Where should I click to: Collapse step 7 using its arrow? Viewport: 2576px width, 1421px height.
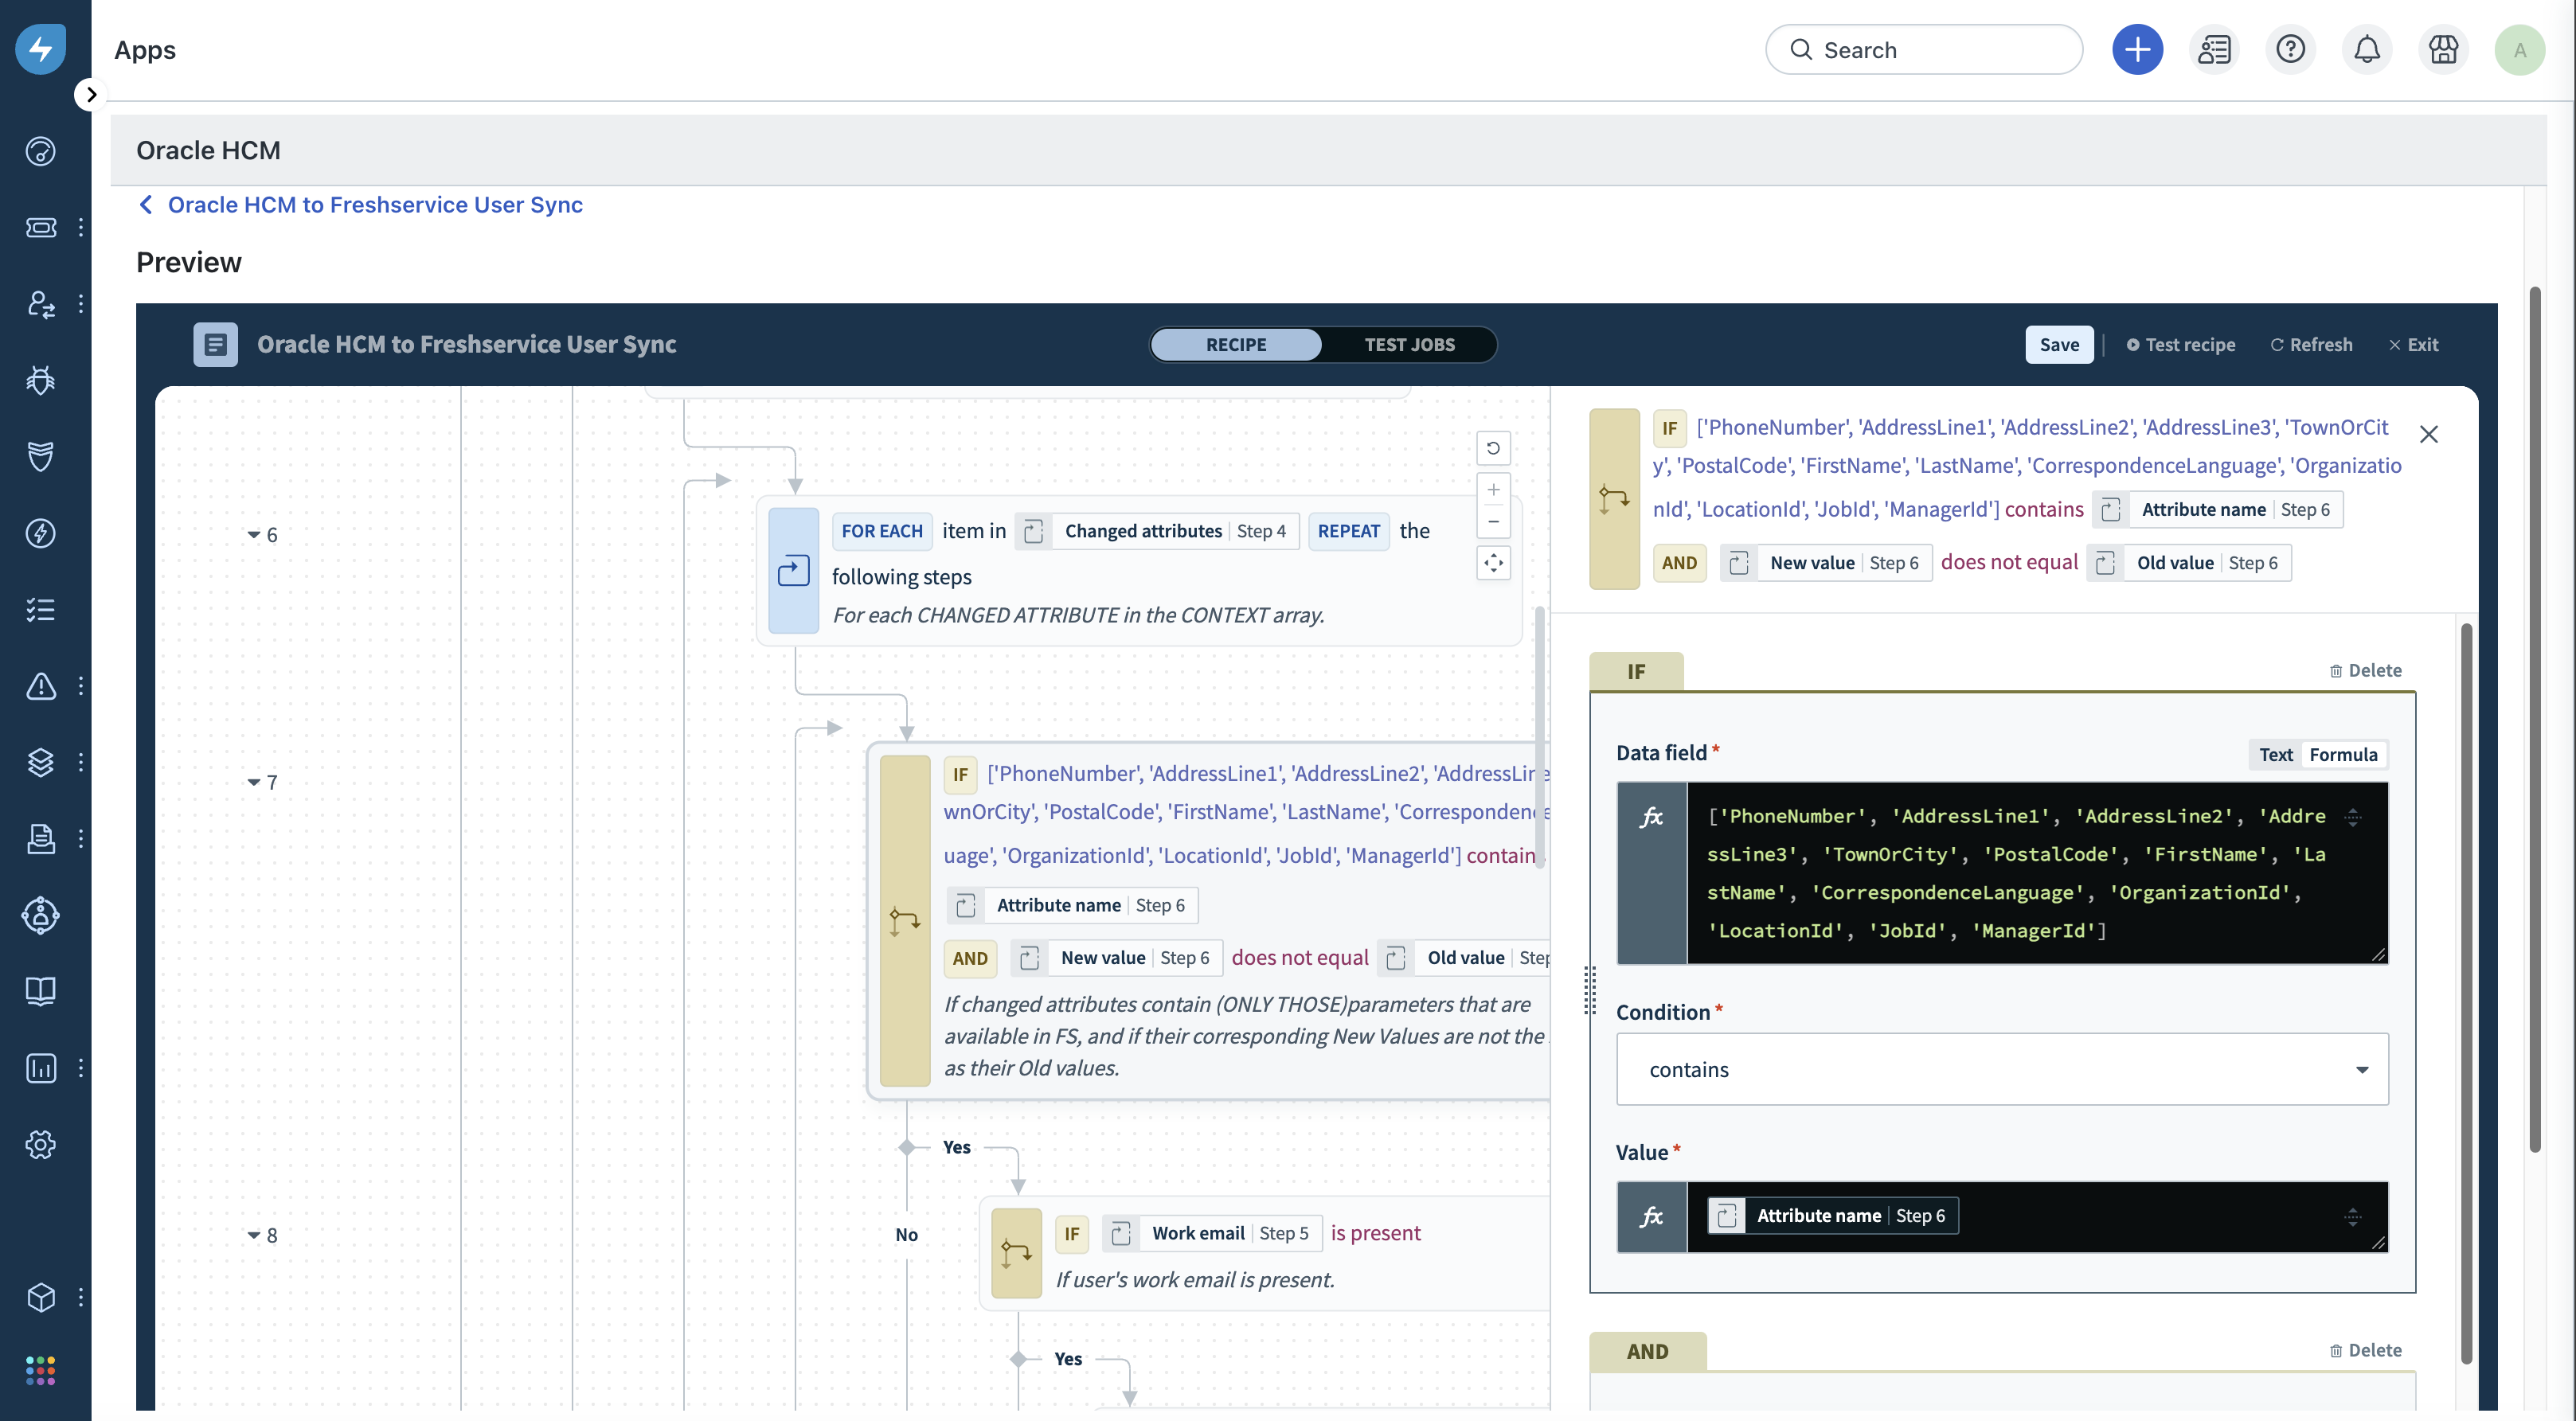pyautogui.click(x=254, y=782)
